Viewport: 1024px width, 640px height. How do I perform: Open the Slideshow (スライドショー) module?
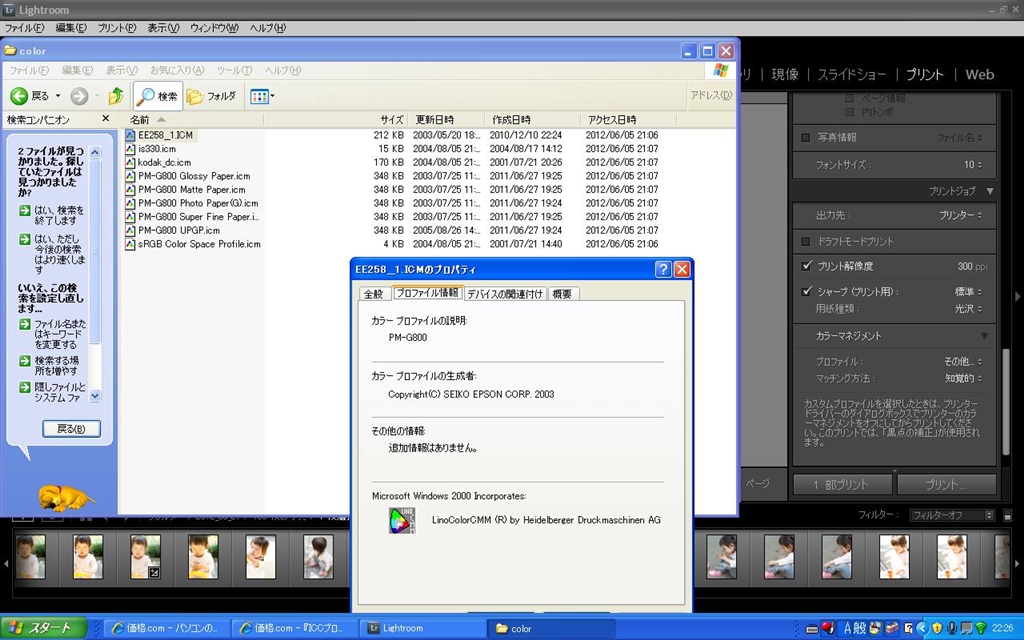coord(852,74)
